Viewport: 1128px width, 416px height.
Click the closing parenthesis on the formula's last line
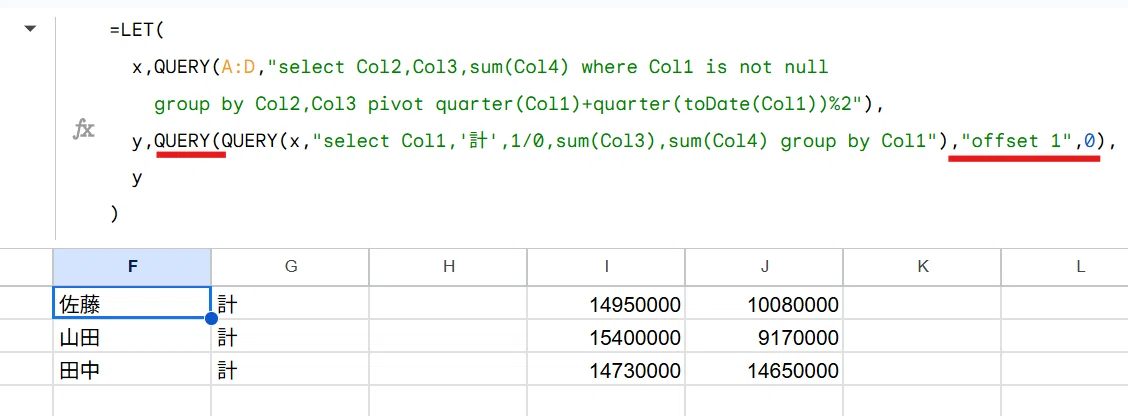[114, 214]
